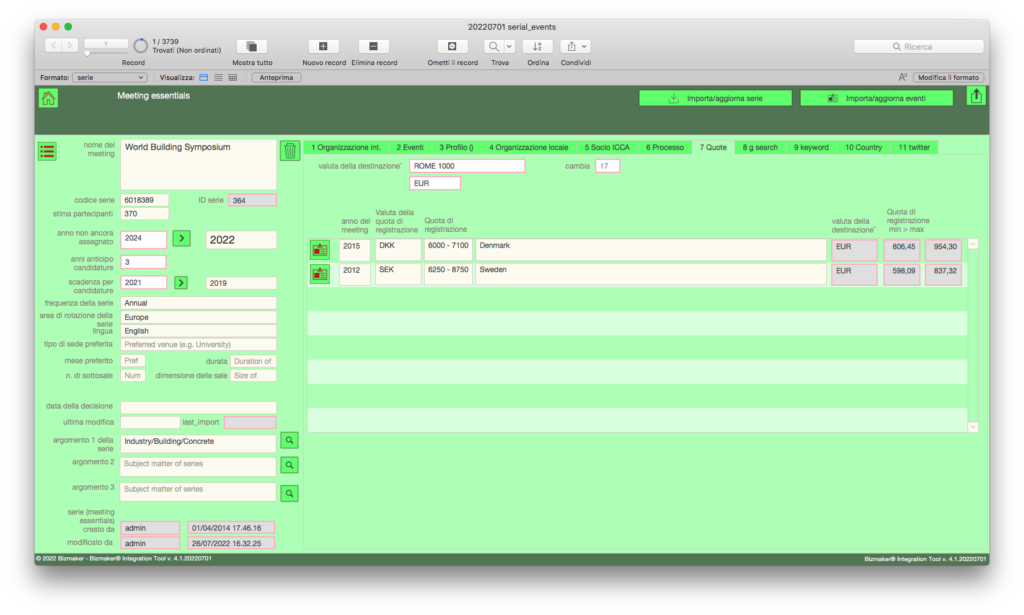The width and height of the screenshot is (1024, 615).
Task: Click the frequenza della serie Annual field
Action: pos(199,303)
